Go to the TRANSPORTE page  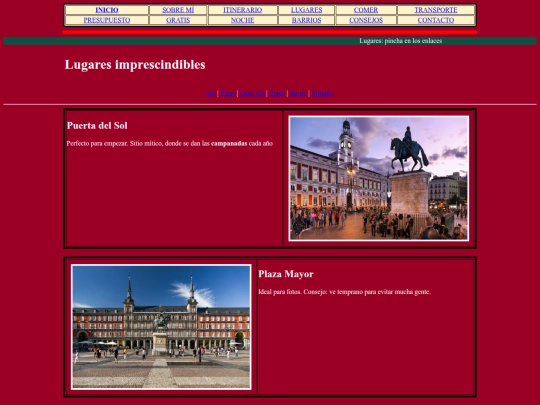[436, 10]
